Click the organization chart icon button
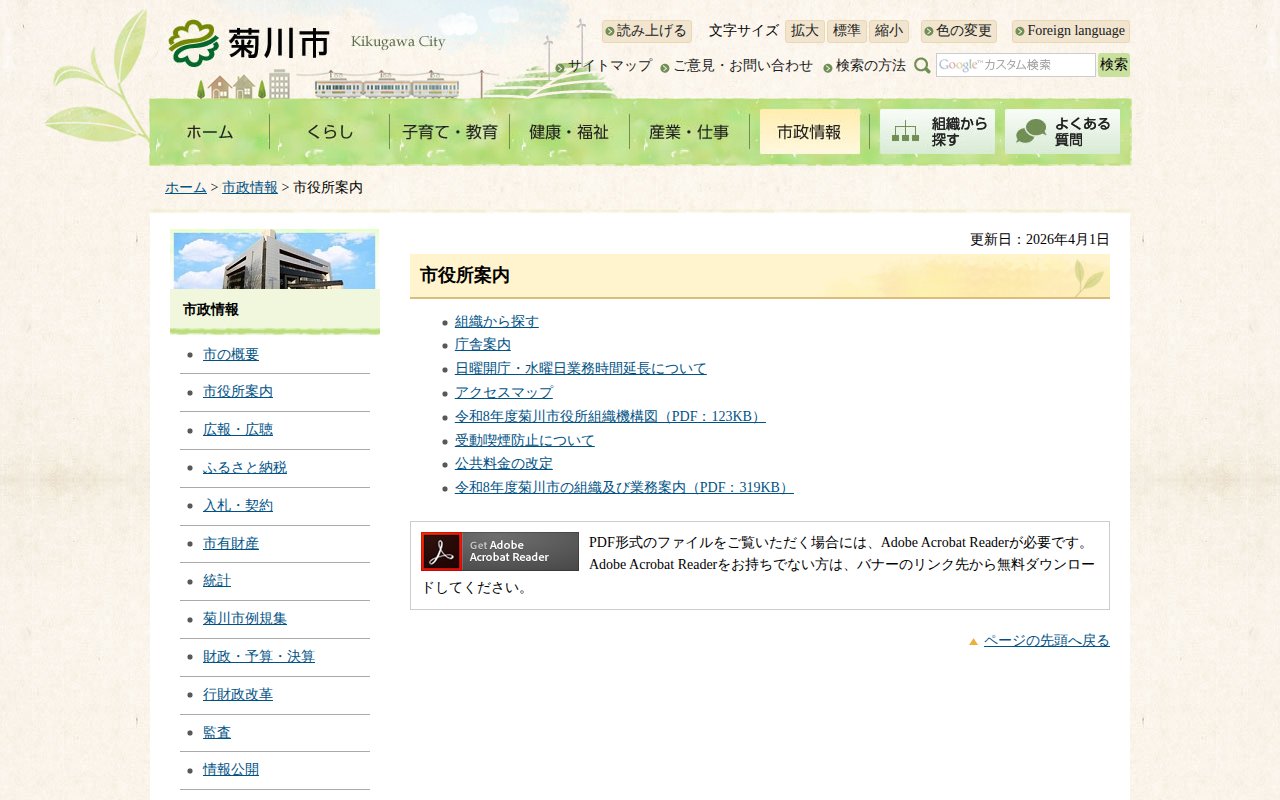The width and height of the screenshot is (1280, 800). tap(937, 132)
